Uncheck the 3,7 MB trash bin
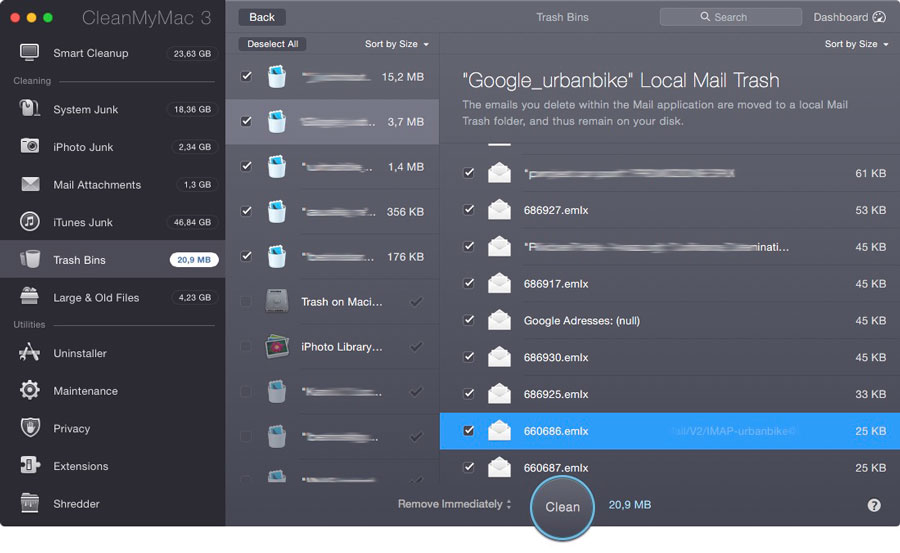This screenshot has width=900, height=553. pyautogui.click(x=246, y=121)
